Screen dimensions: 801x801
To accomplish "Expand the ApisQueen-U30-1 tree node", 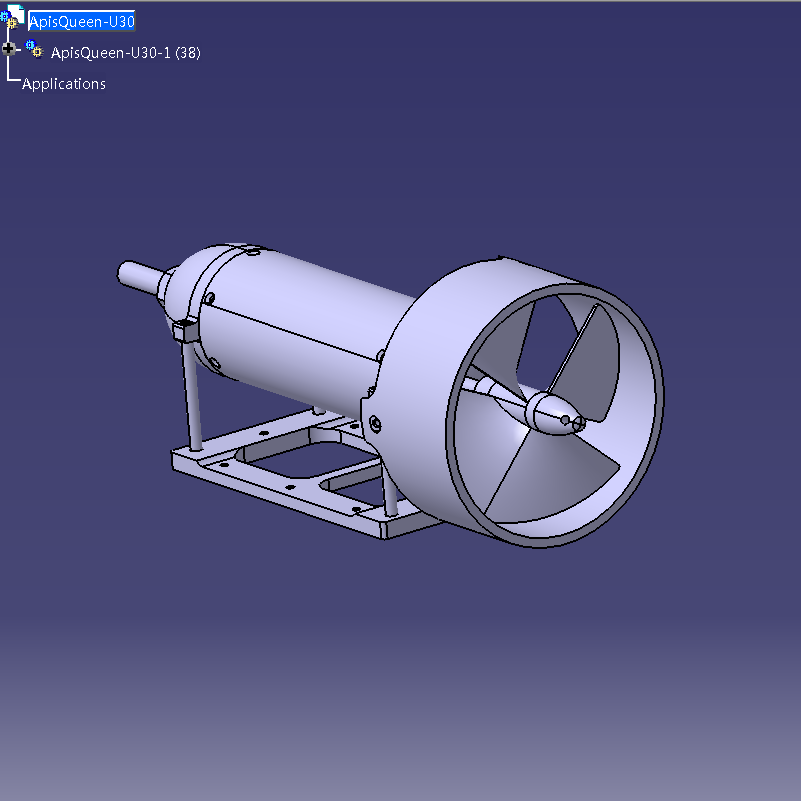I will [9, 48].
